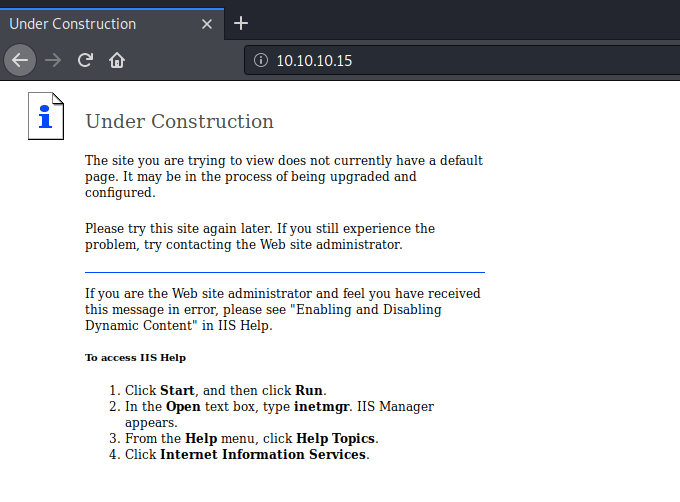680x502 pixels.
Task: Click the bold word Run in step 1
Action: 309,390
